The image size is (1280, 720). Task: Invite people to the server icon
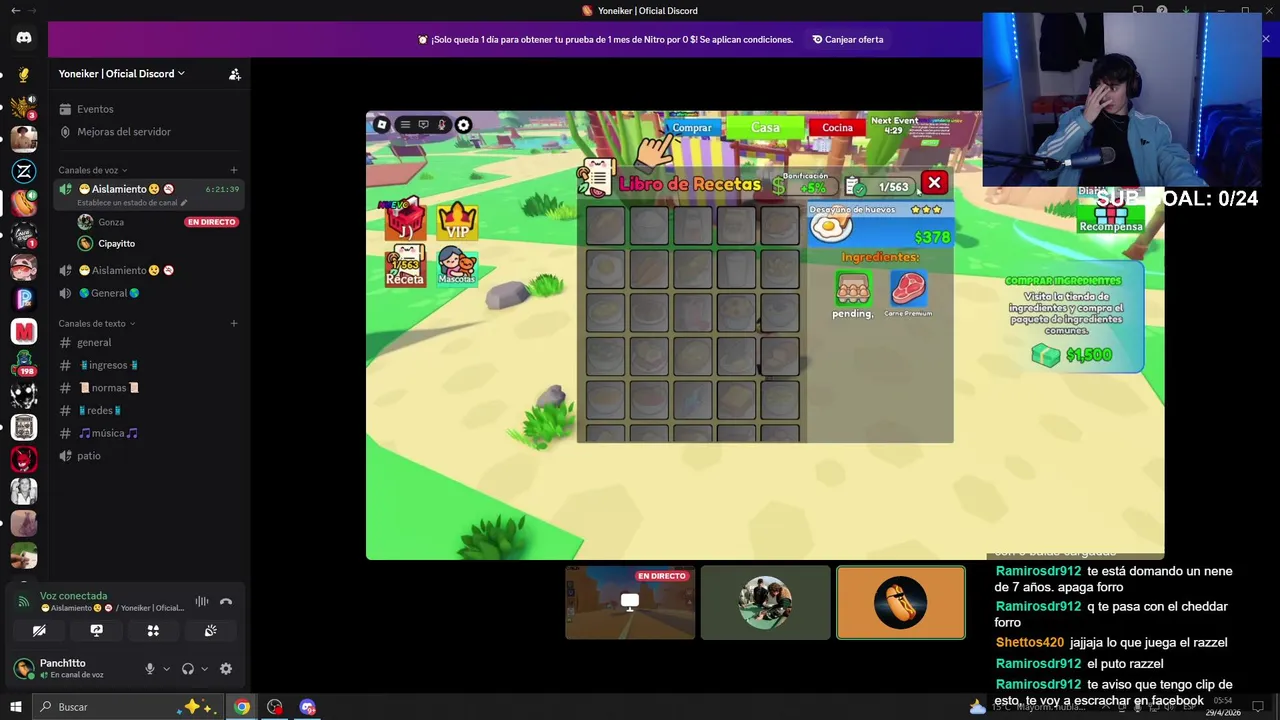coord(234,74)
